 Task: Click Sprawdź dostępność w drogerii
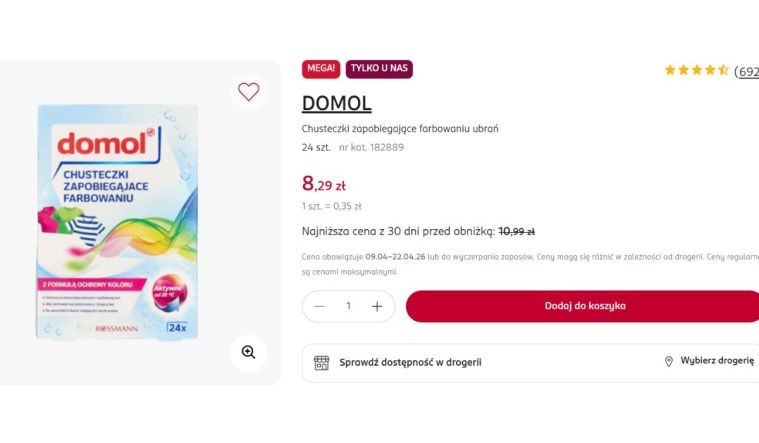tap(410, 362)
